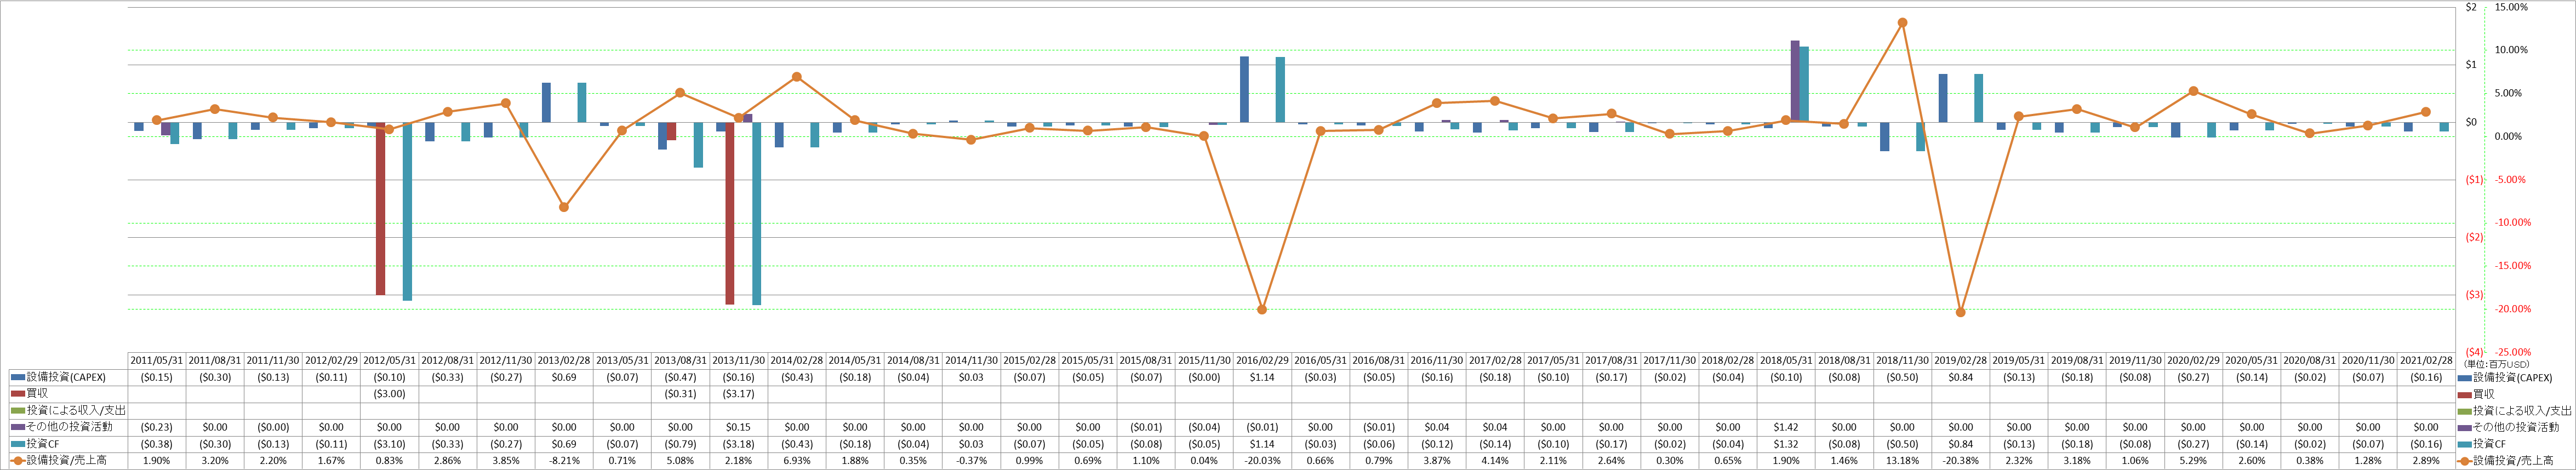2576x470 pixels.
Task: Click the orange peak marker at 2018/11/30
Action: pyautogui.click(x=1902, y=23)
